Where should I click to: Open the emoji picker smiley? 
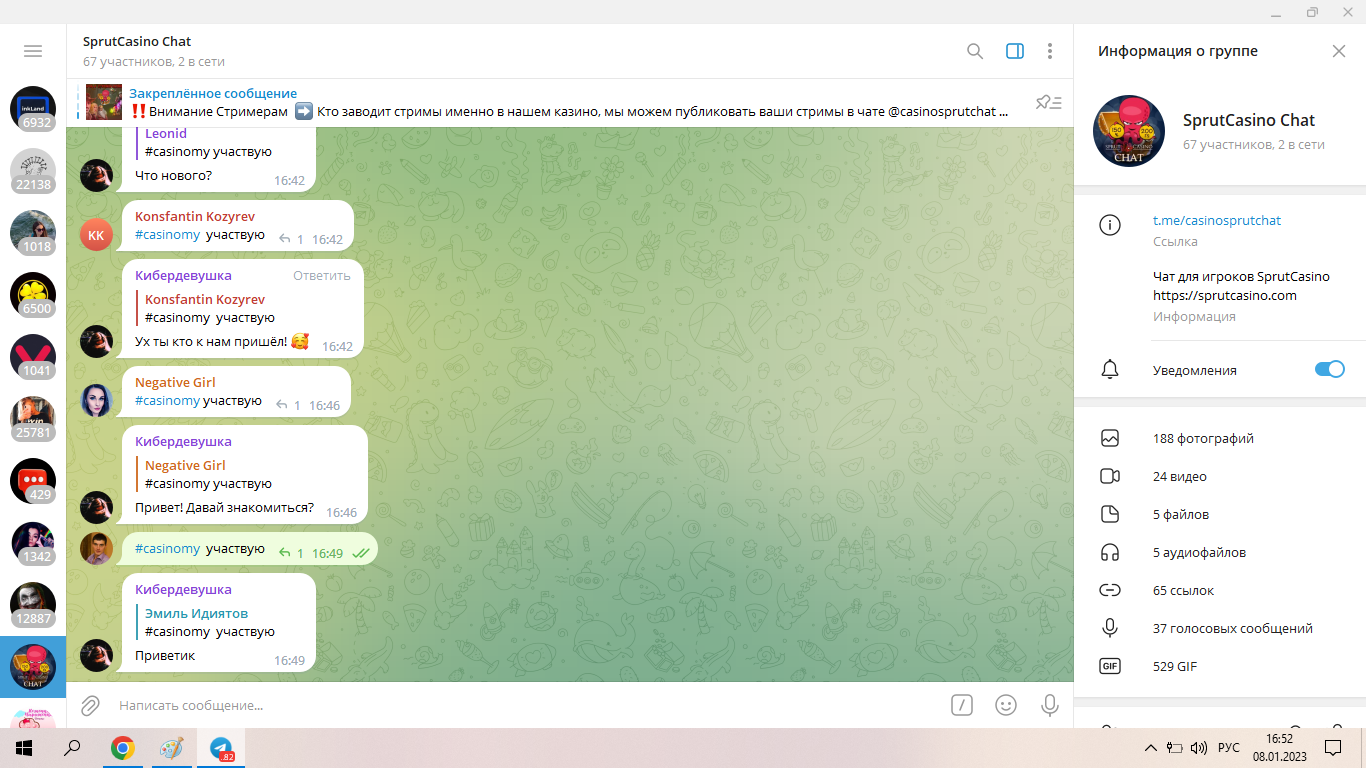[1006, 705]
